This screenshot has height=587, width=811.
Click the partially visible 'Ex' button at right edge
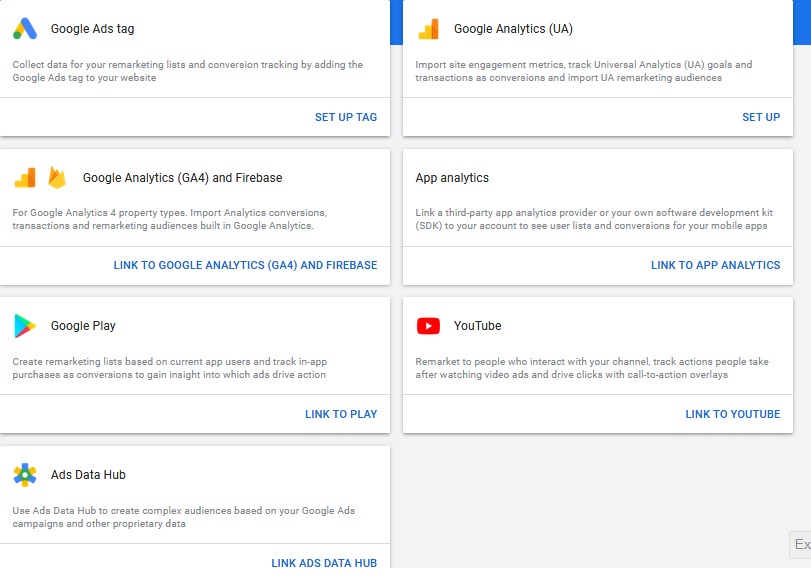point(801,545)
